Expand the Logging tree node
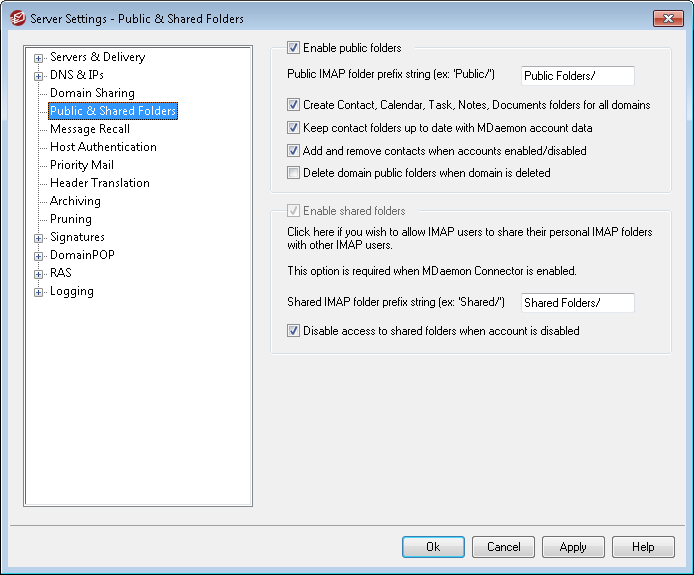This screenshot has height=575, width=694. pos(38,292)
